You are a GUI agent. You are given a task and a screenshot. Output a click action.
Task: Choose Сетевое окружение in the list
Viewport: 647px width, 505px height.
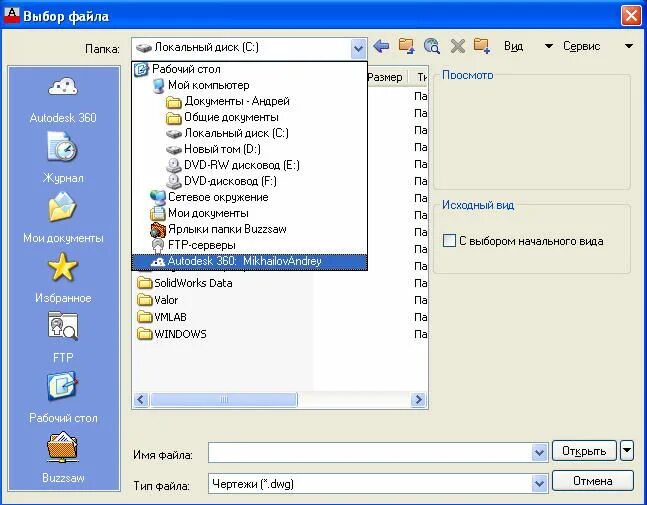(x=249, y=197)
